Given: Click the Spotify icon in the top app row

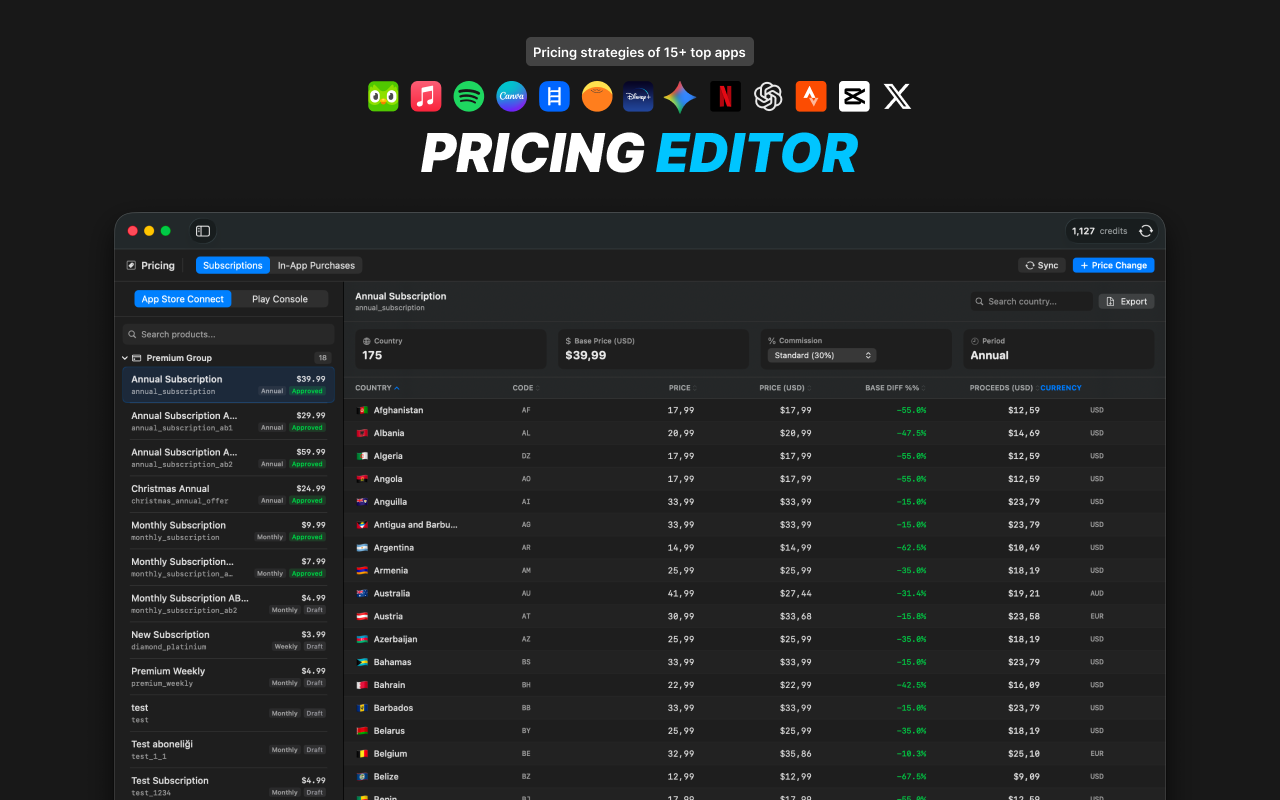Looking at the screenshot, I should [468, 96].
